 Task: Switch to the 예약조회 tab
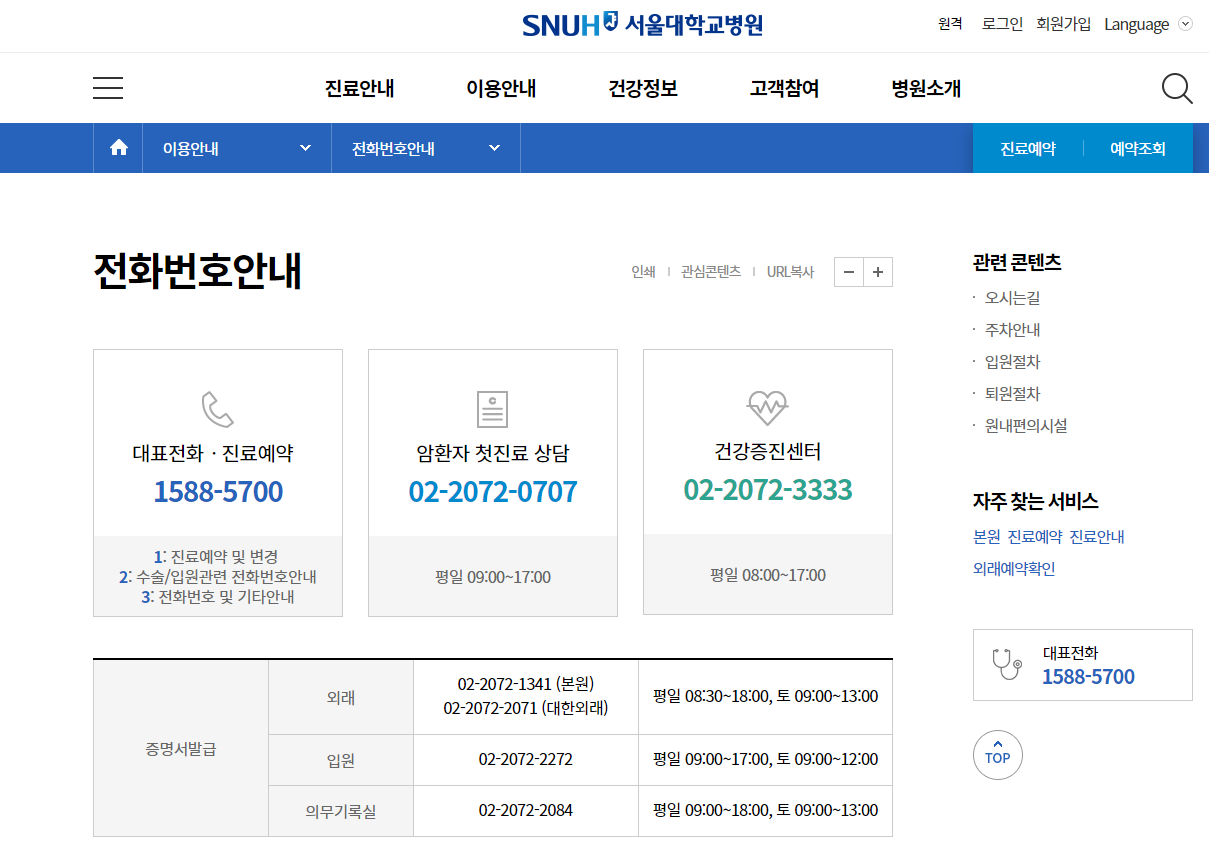tap(1139, 146)
